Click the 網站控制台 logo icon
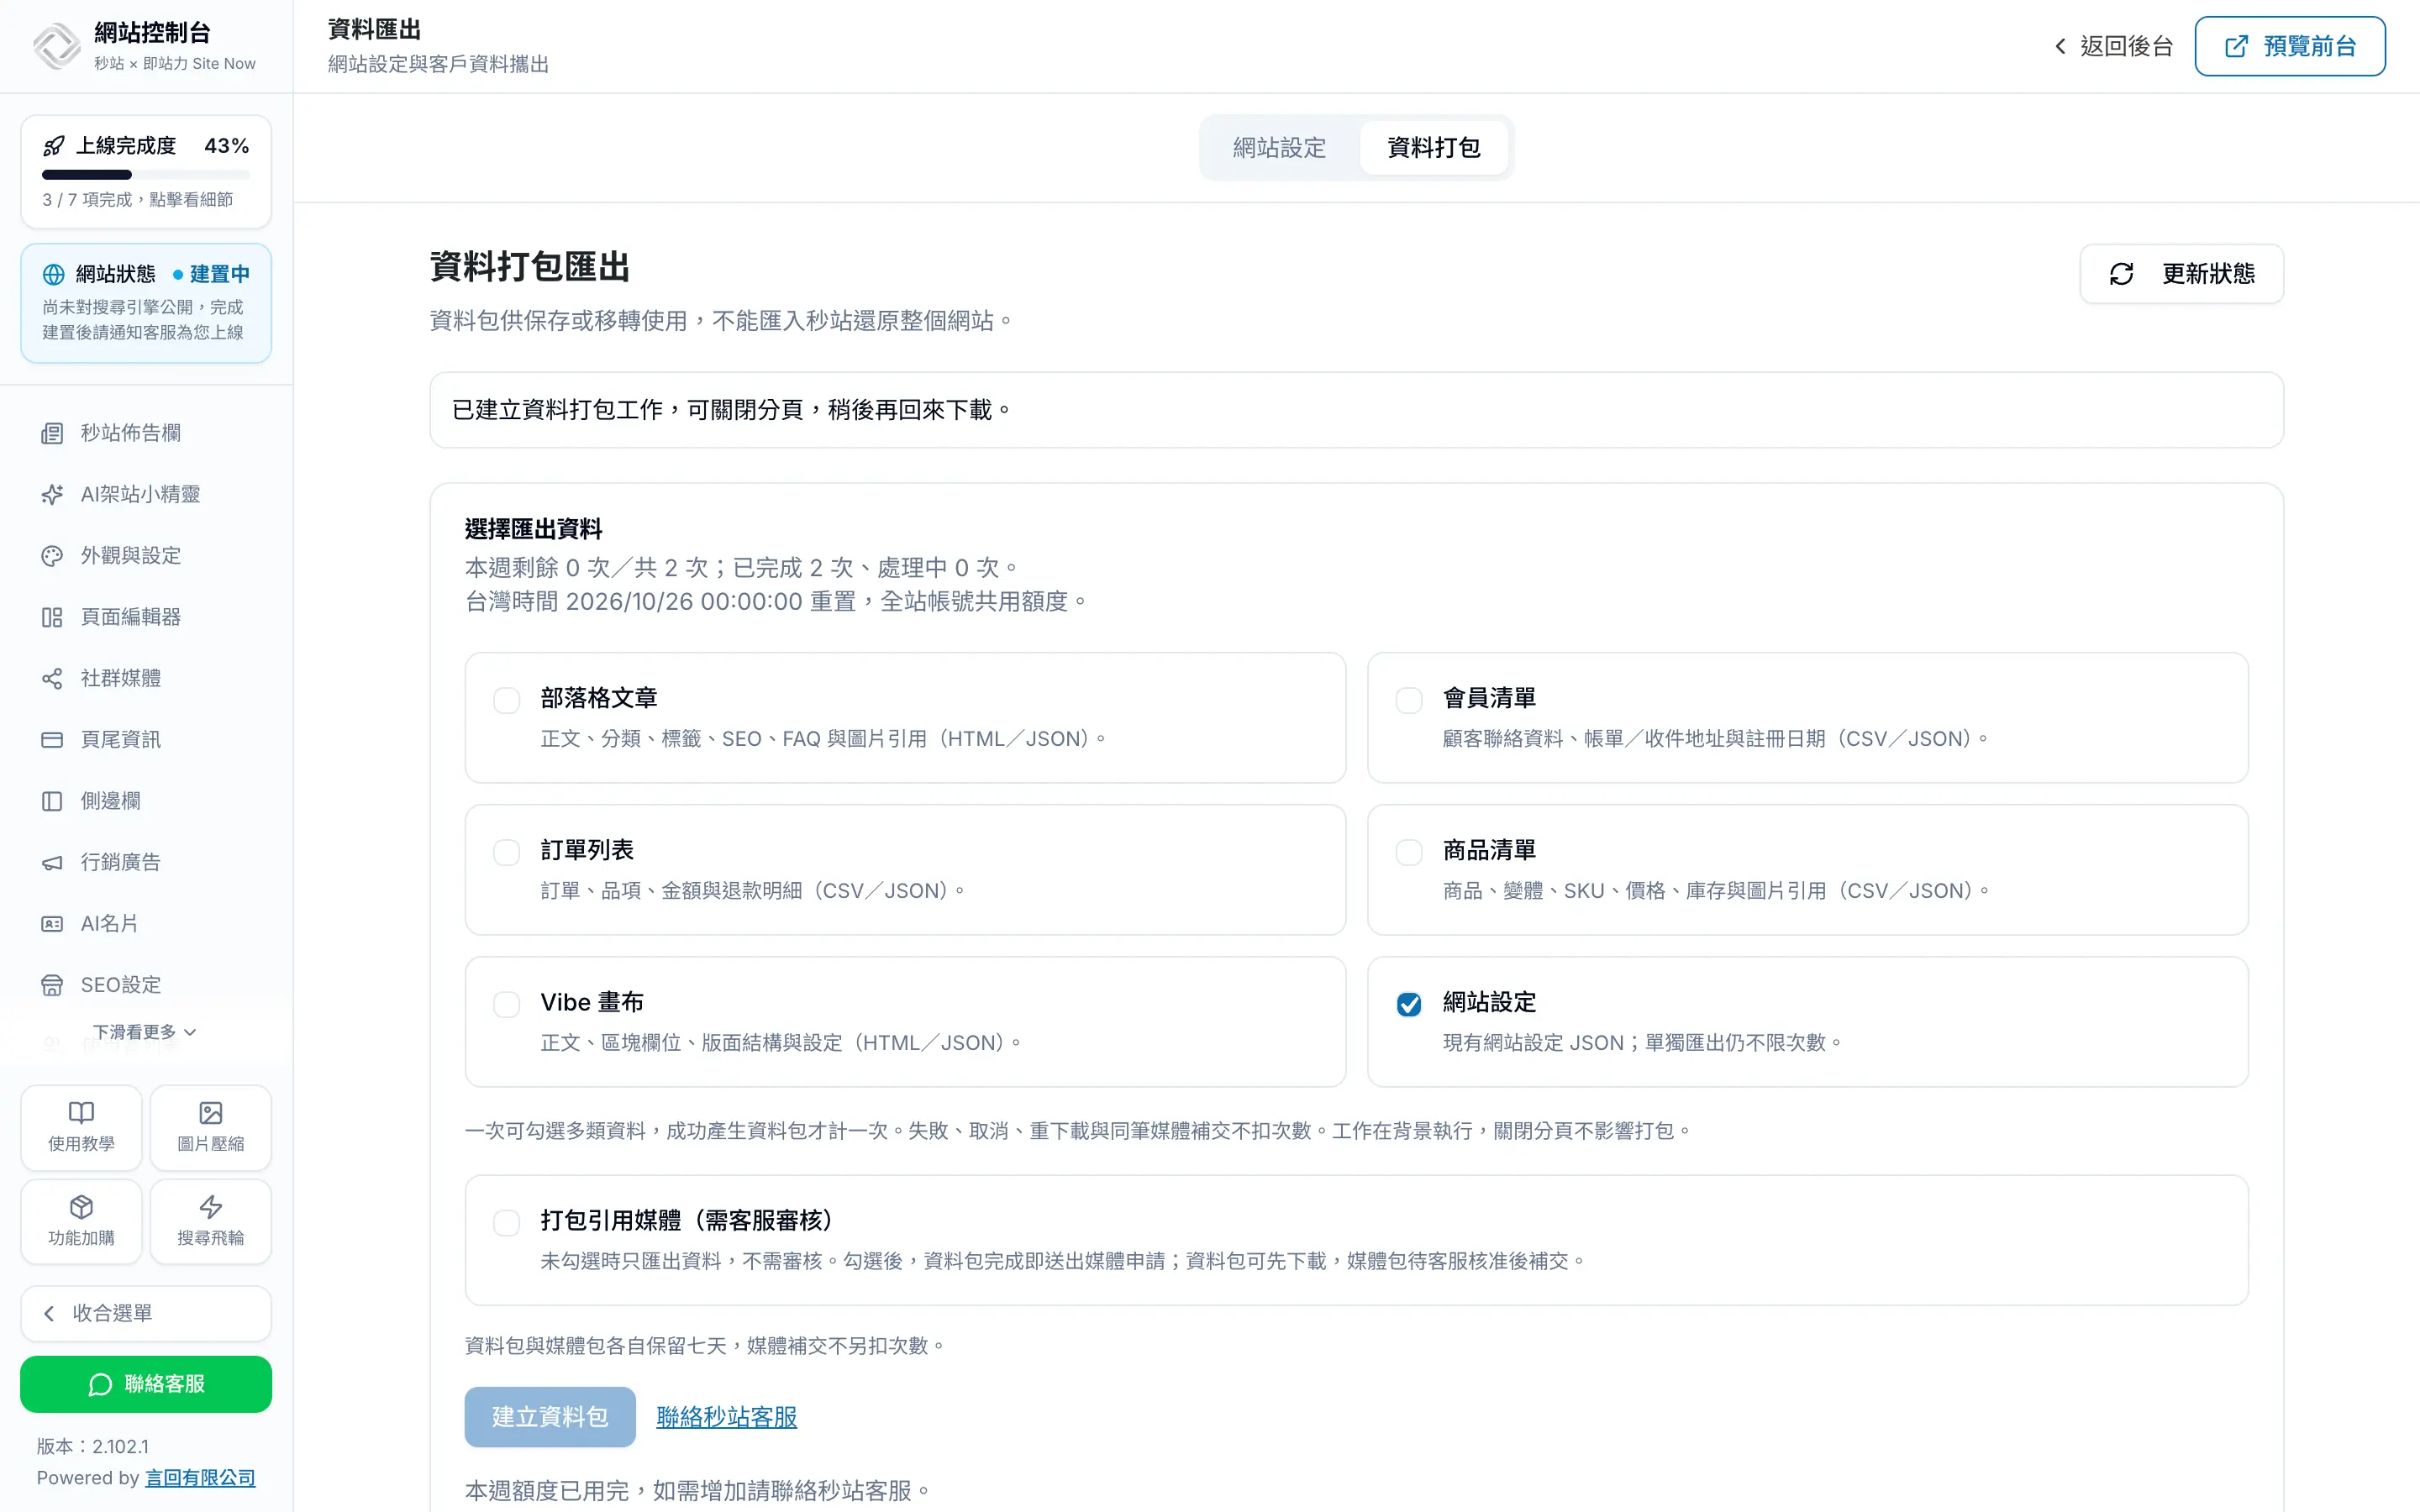This screenshot has height=1512, width=2420. tap(57, 46)
